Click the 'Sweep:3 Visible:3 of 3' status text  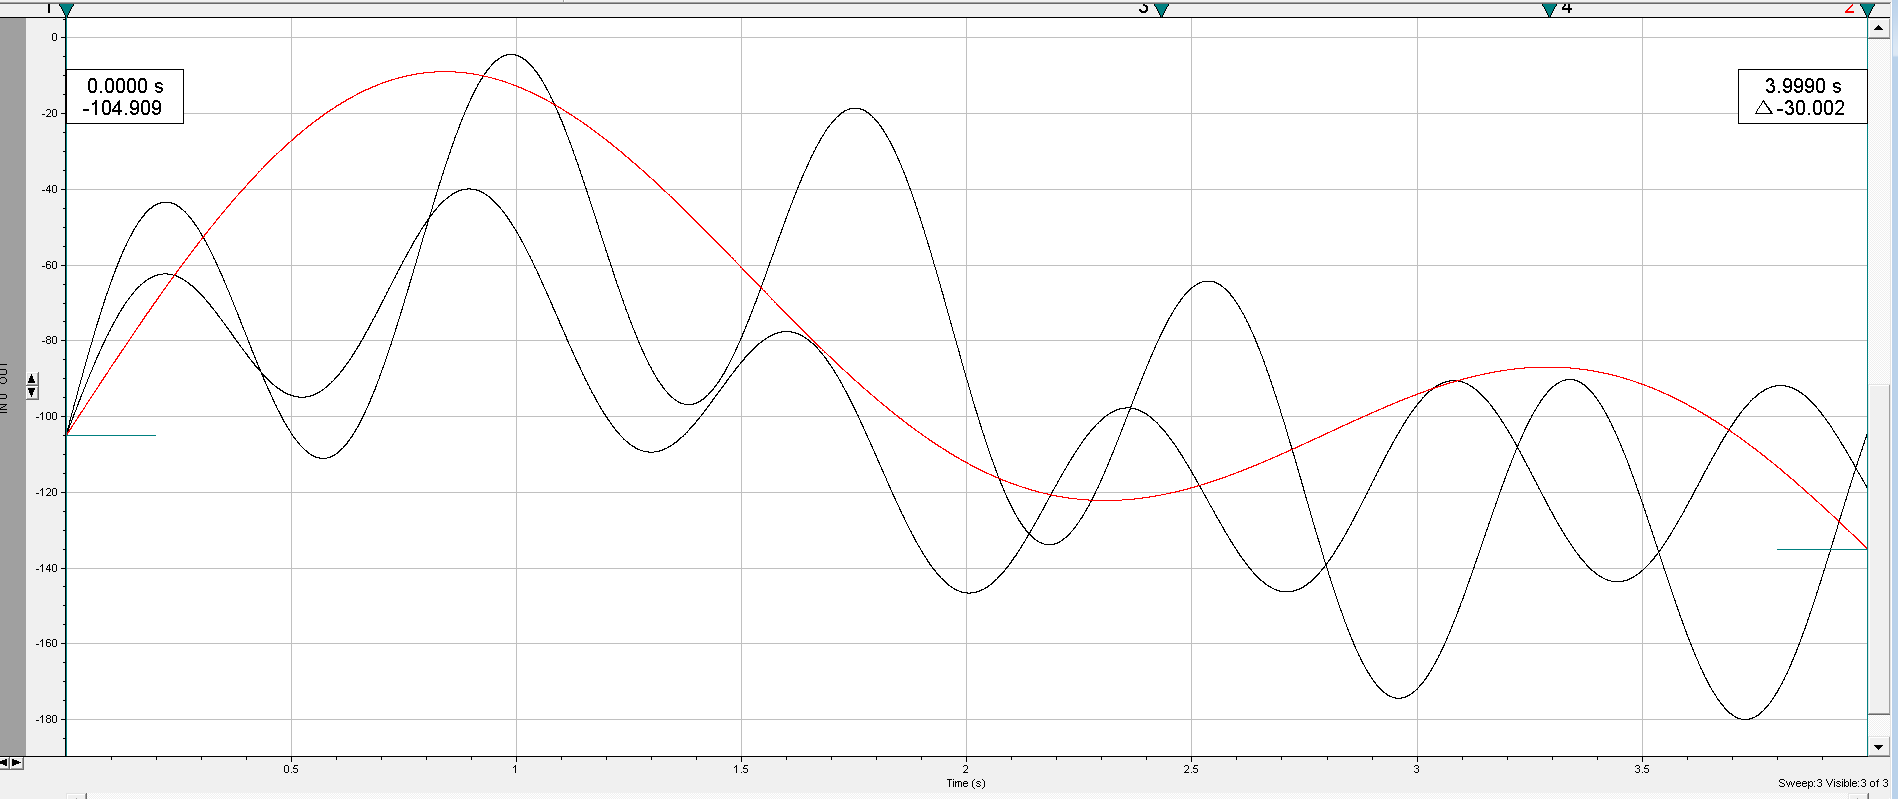click(1833, 783)
